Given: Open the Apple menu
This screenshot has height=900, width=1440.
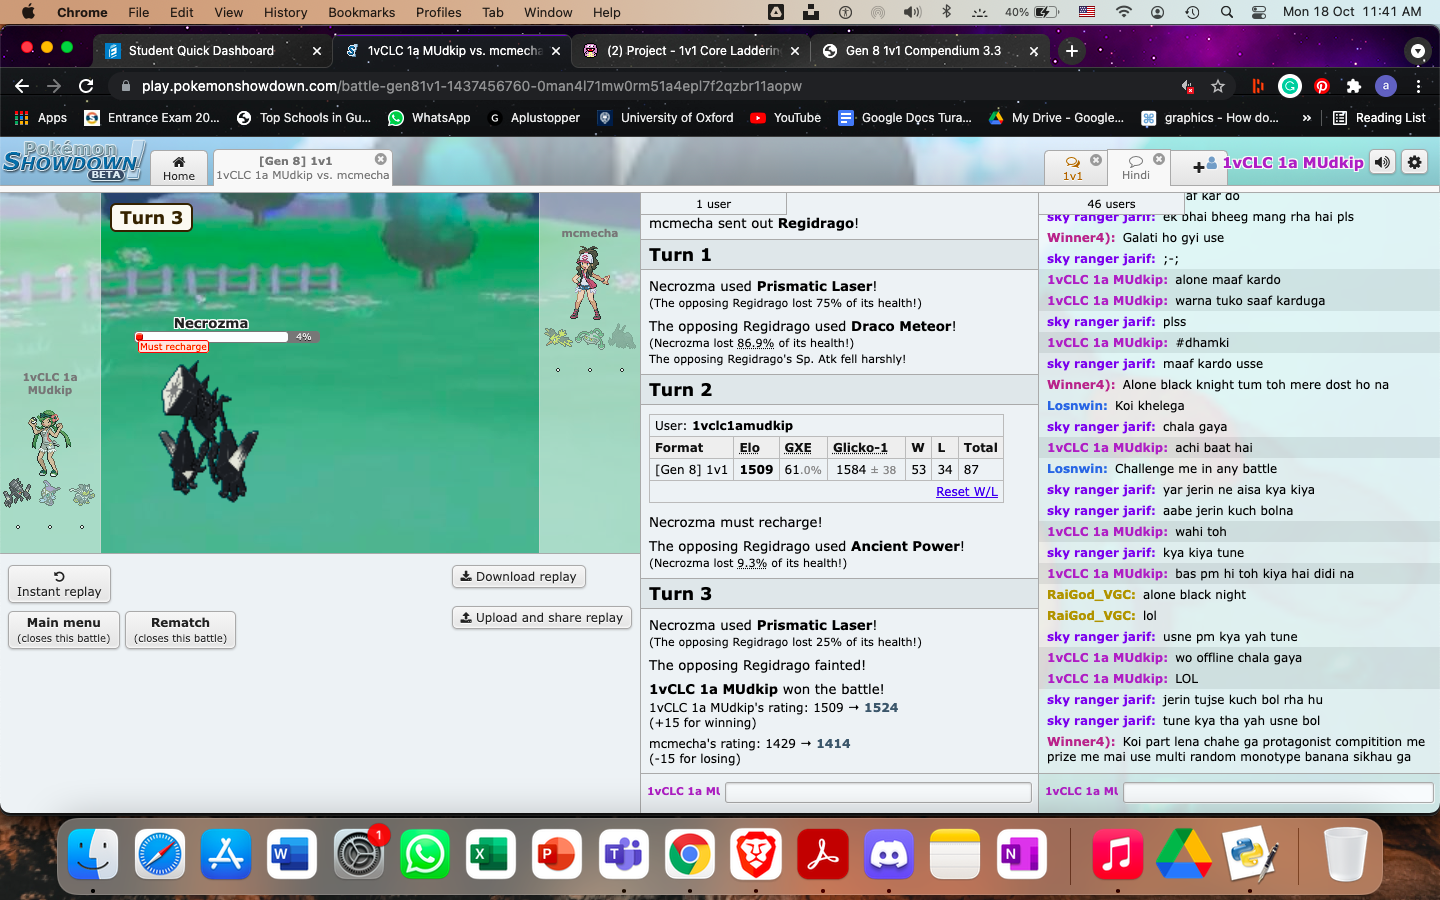Looking at the screenshot, I should pyautogui.click(x=27, y=12).
